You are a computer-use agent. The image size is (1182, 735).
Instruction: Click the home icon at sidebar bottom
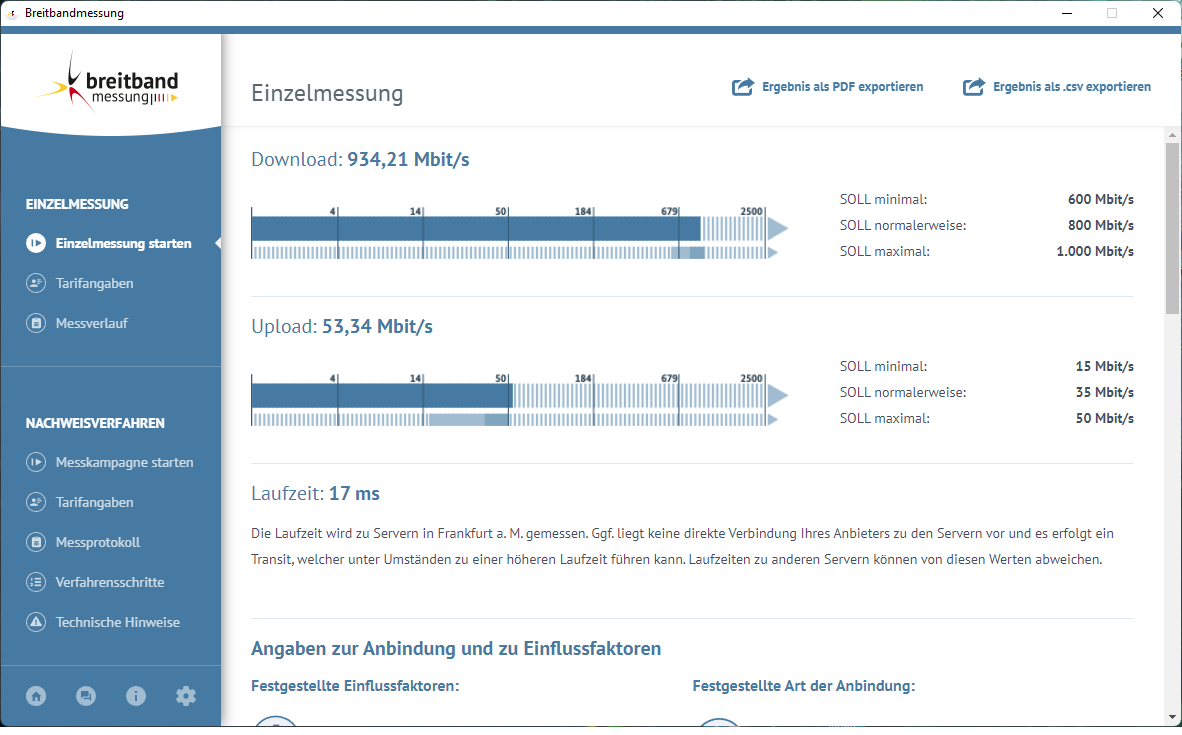click(x=36, y=696)
